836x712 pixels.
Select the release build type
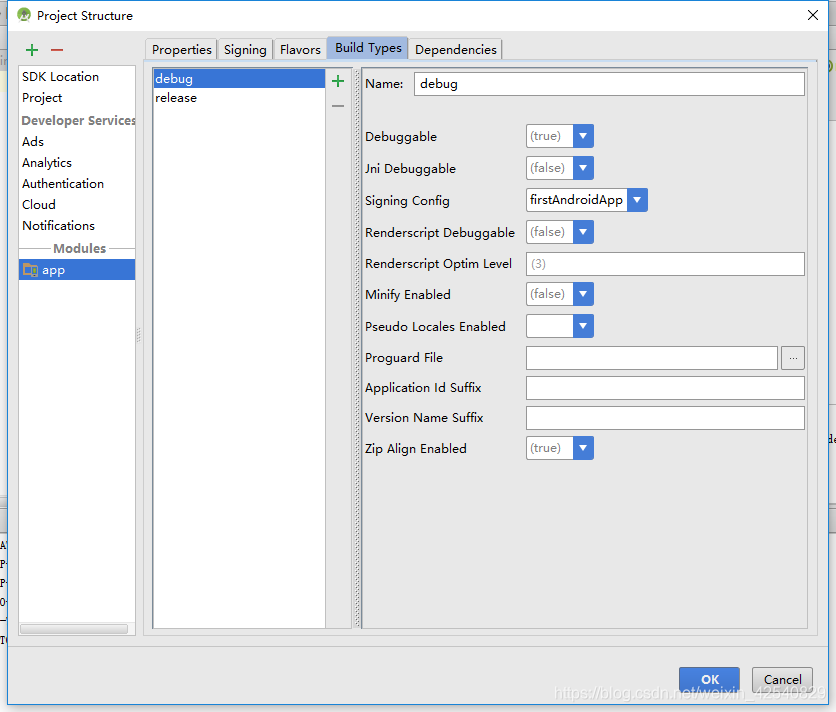[x=239, y=98]
